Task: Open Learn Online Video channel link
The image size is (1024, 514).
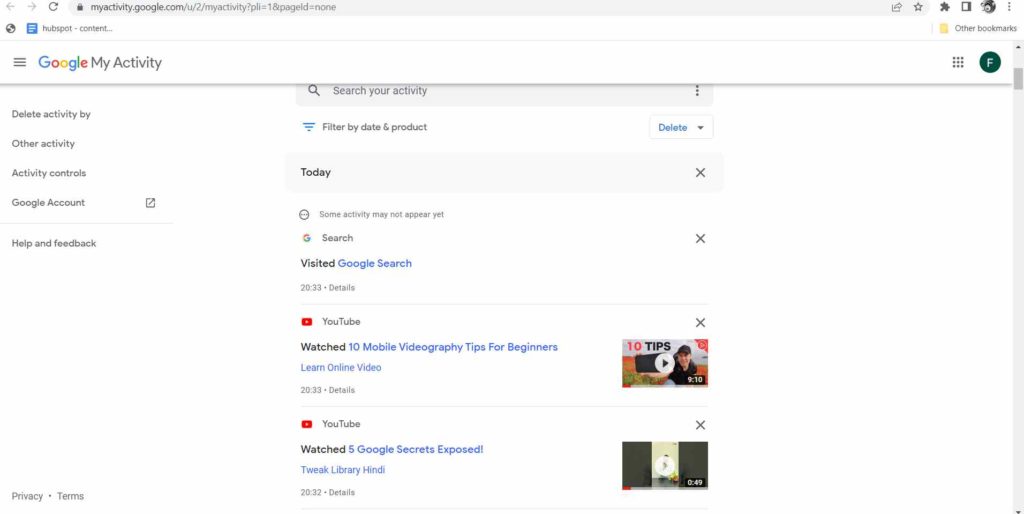Action: (x=341, y=367)
